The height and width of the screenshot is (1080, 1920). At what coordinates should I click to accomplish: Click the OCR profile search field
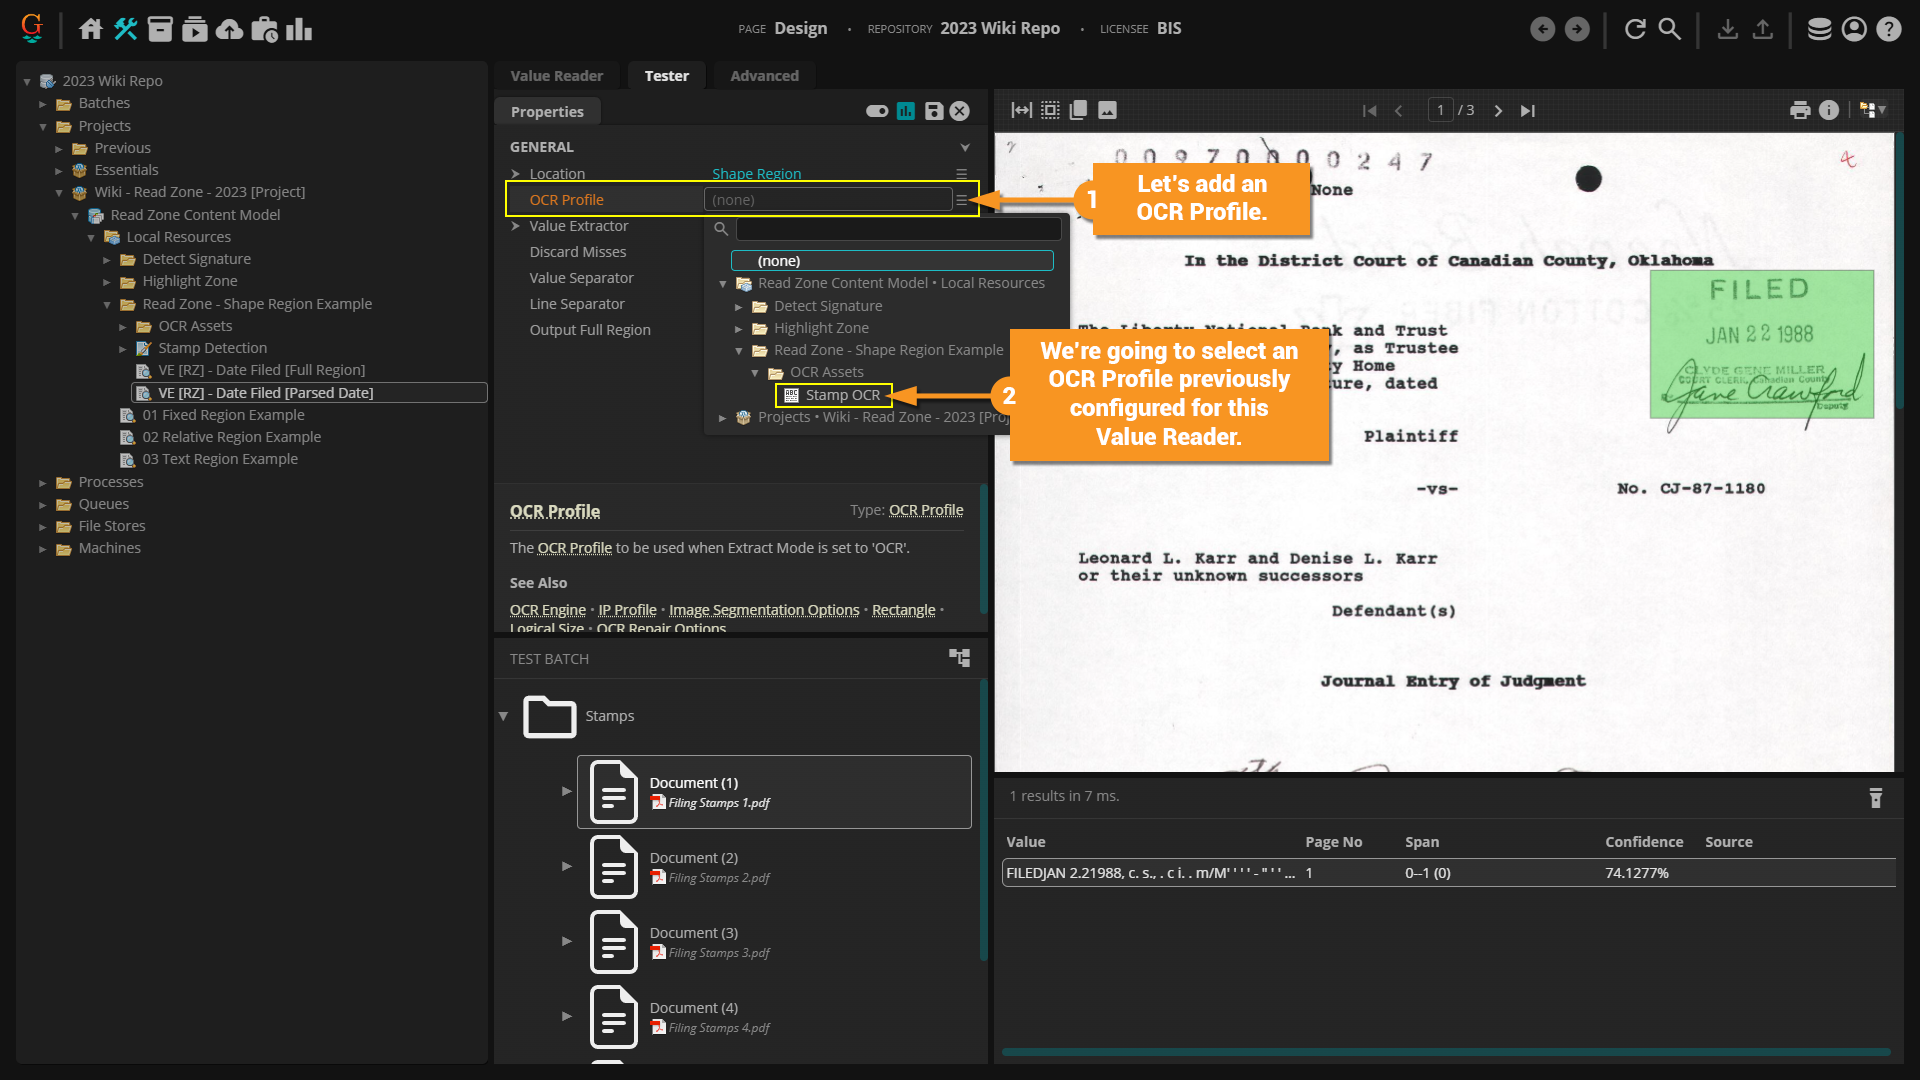click(897, 229)
